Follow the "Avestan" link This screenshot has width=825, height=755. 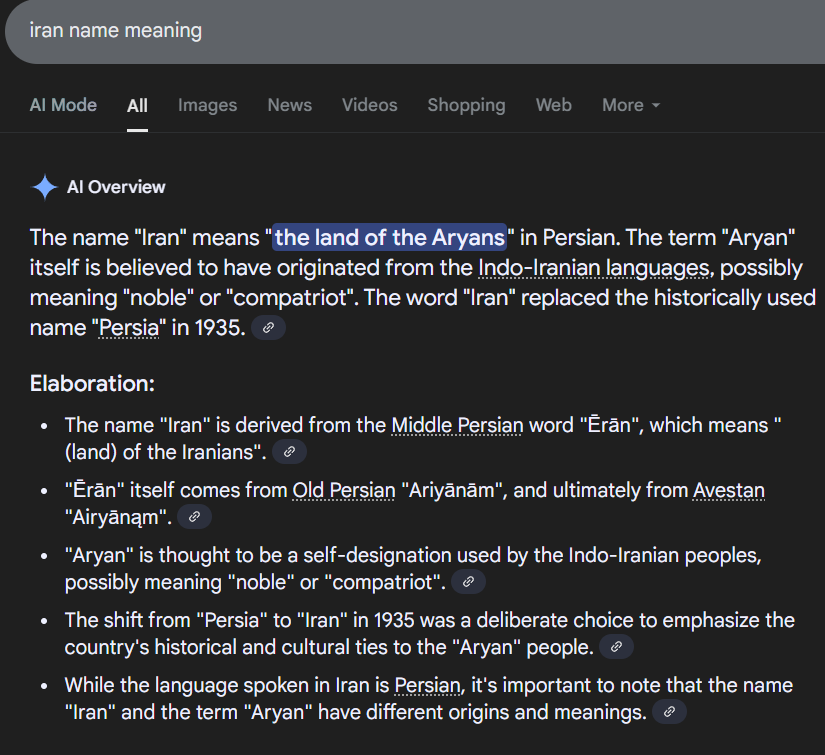pyautogui.click(x=729, y=490)
